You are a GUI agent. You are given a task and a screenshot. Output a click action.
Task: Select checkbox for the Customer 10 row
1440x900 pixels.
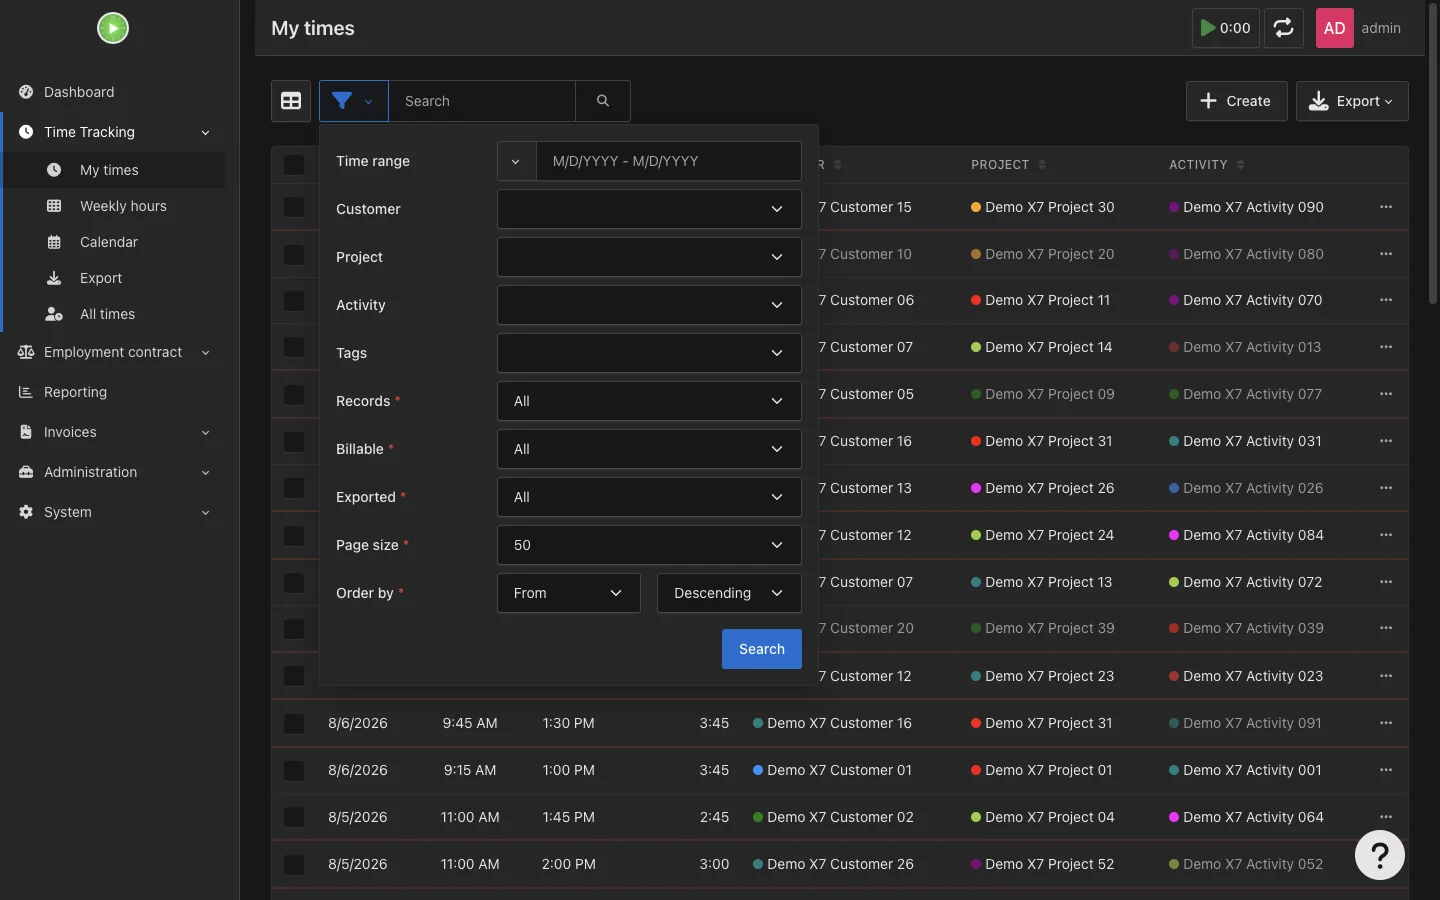click(x=293, y=254)
